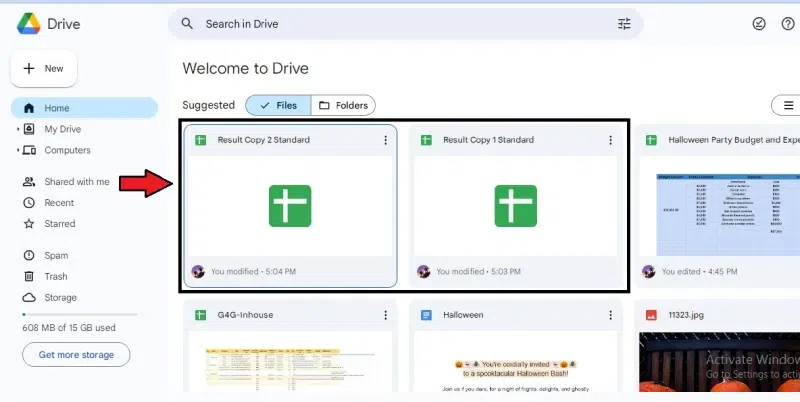Viewport: 800px width, 402px height.
Task: Open the offline ready status icon
Action: click(x=759, y=23)
